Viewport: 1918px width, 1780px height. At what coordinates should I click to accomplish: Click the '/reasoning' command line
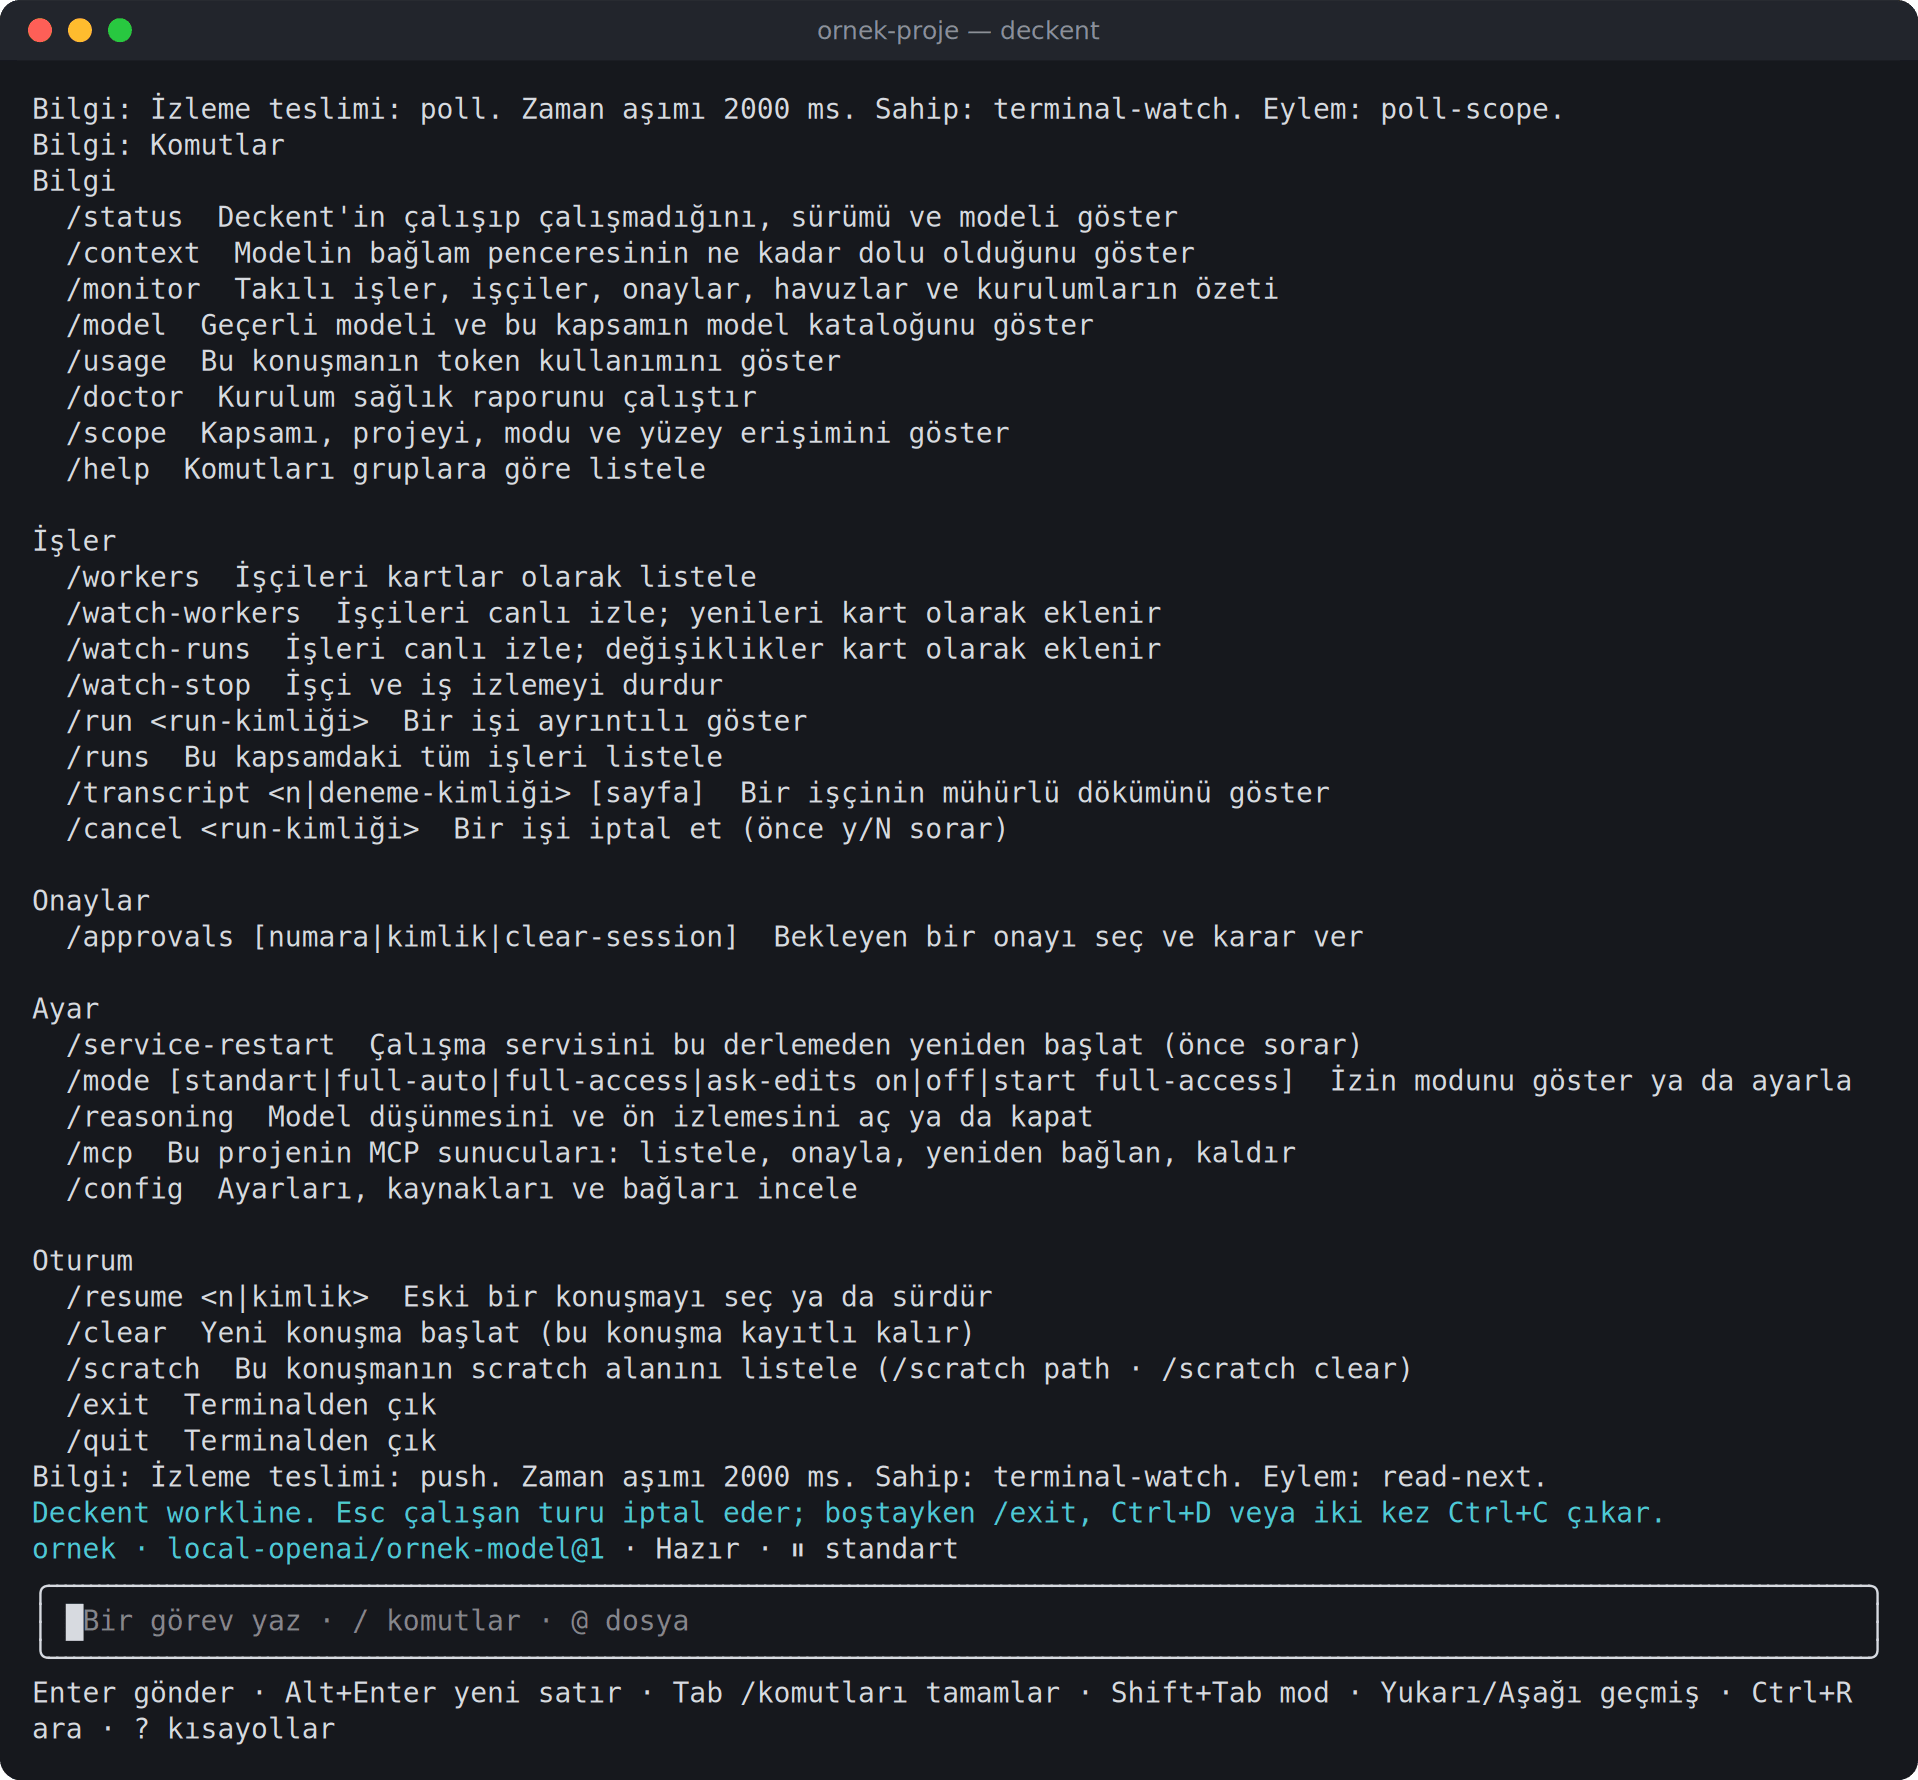(x=579, y=1117)
